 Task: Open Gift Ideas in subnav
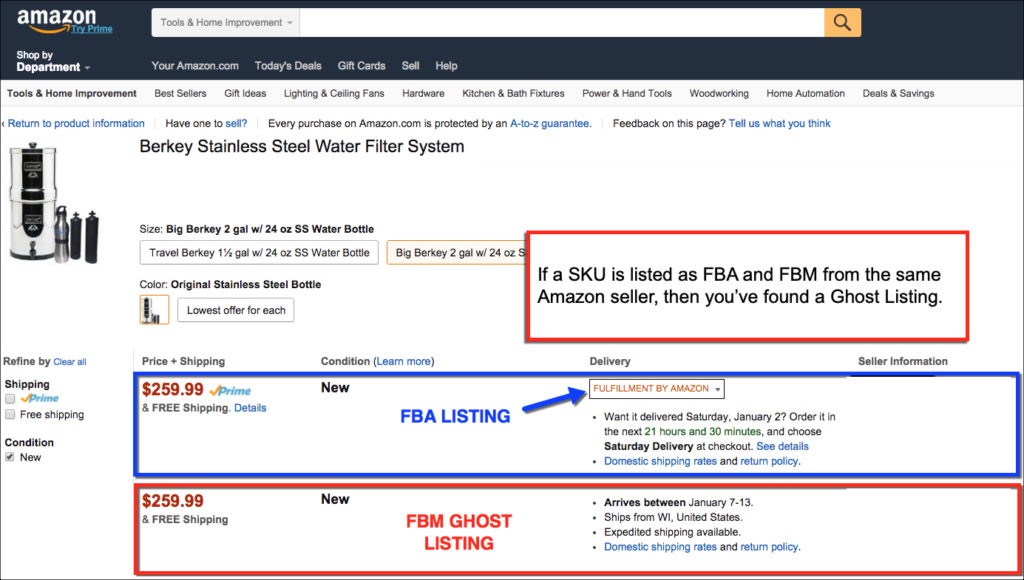(245, 93)
